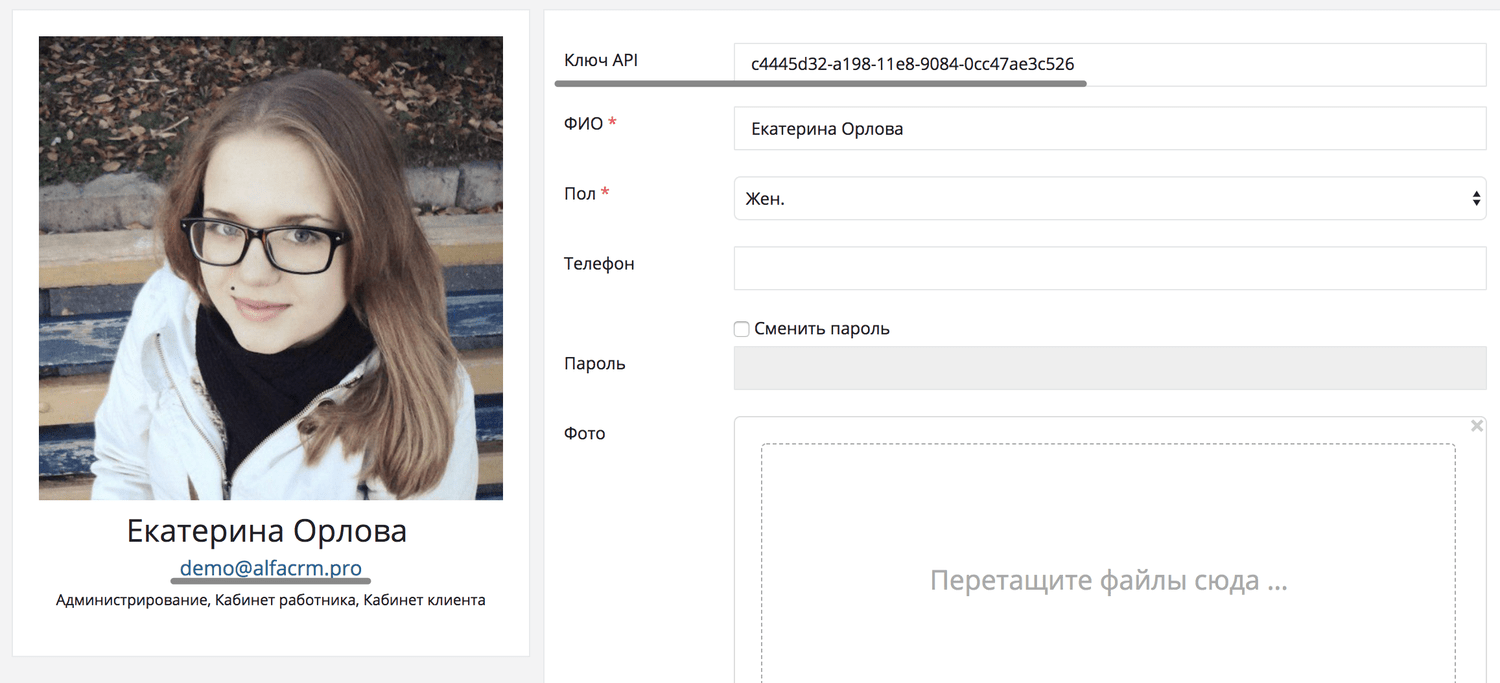Click the profile photo of Екатерина Орлова
This screenshot has width=1500, height=683.
click(x=271, y=268)
